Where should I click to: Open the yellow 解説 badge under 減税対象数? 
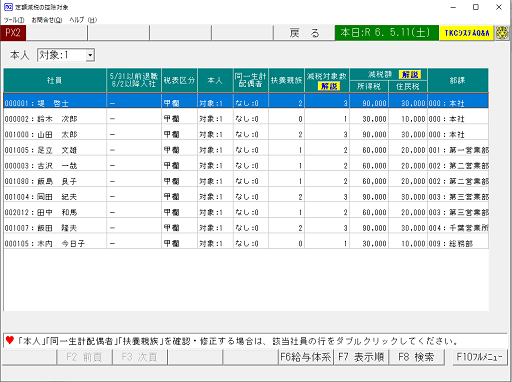click(x=328, y=86)
